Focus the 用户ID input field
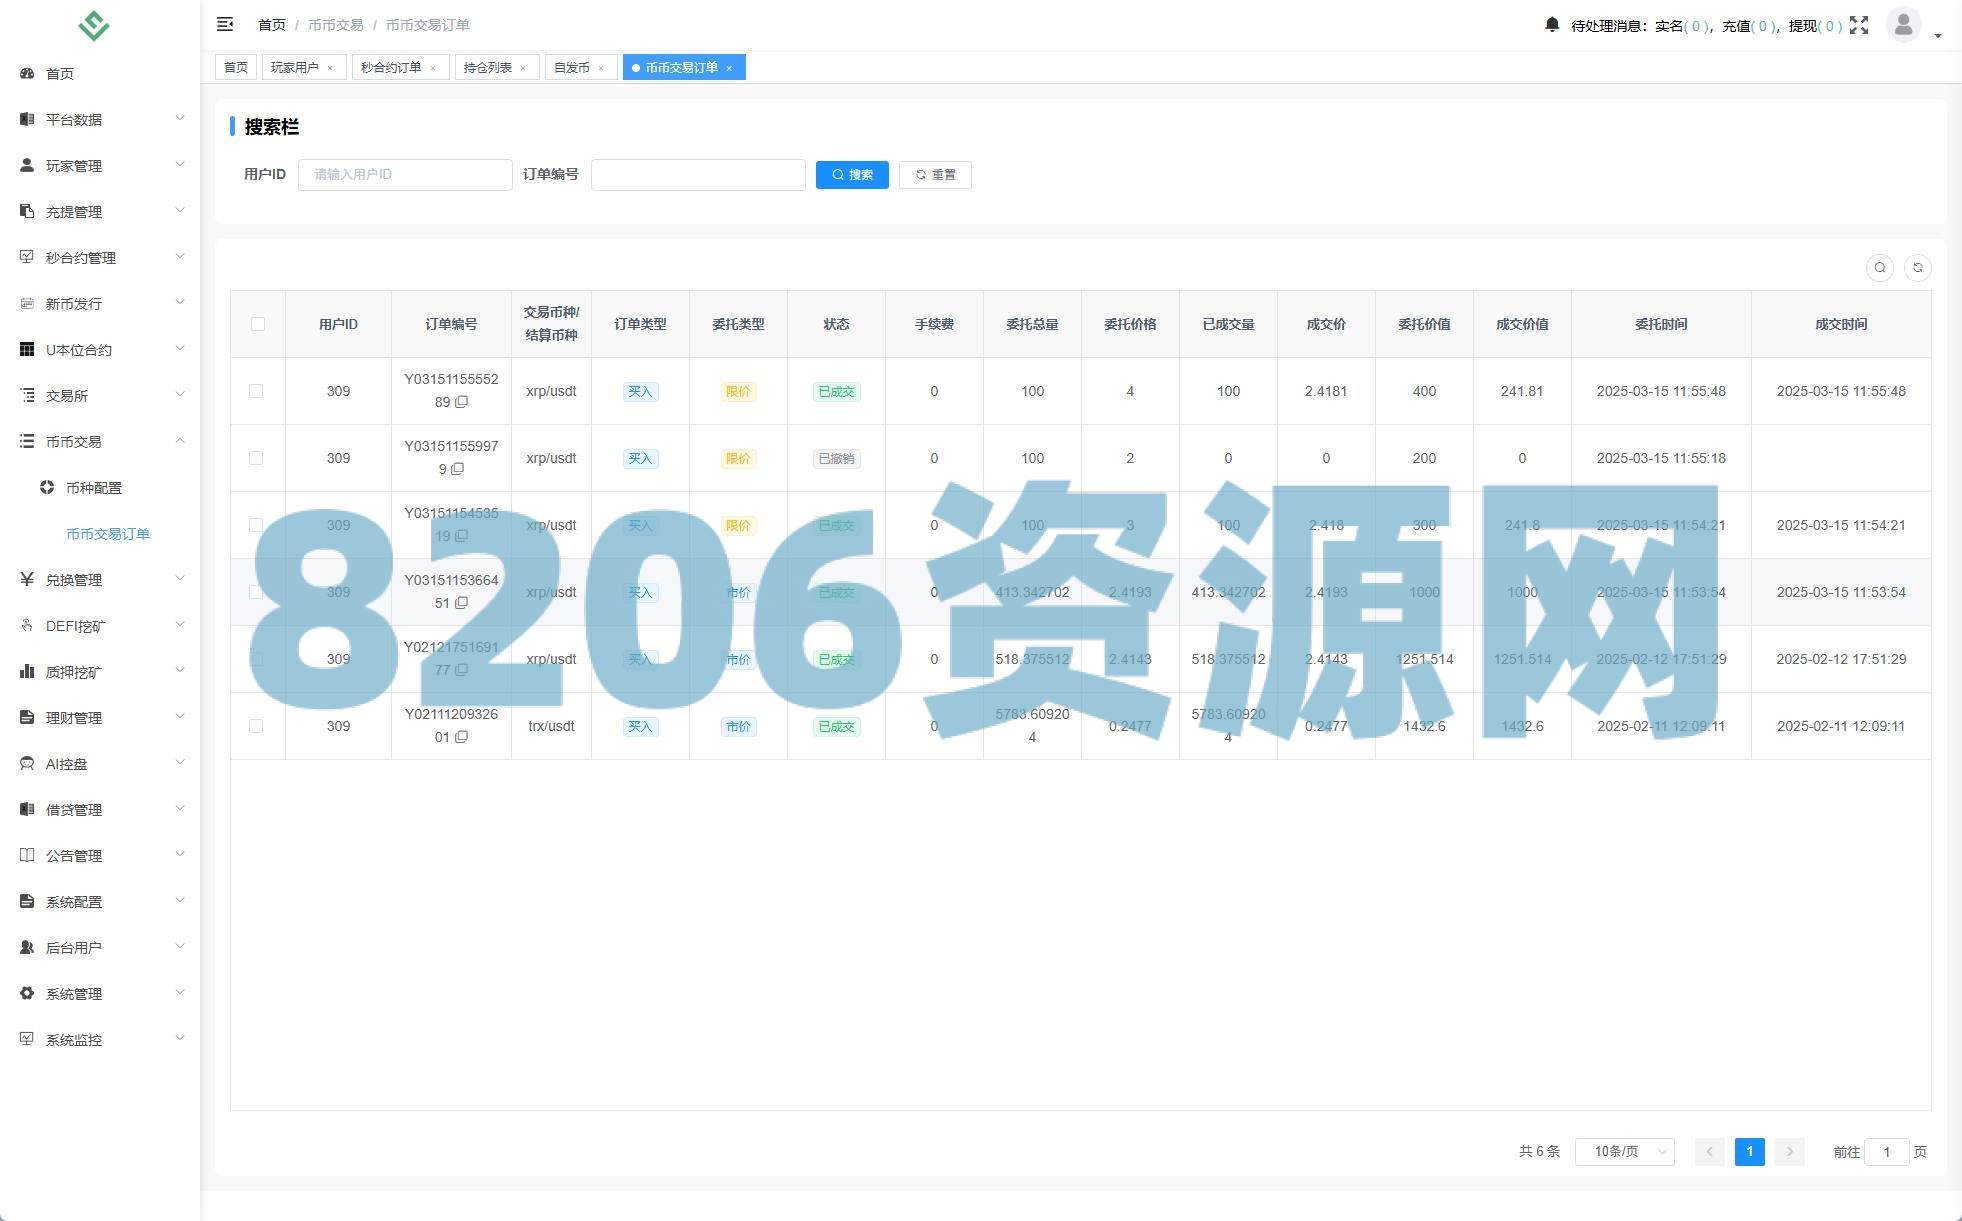The width and height of the screenshot is (1962, 1221). click(405, 175)
